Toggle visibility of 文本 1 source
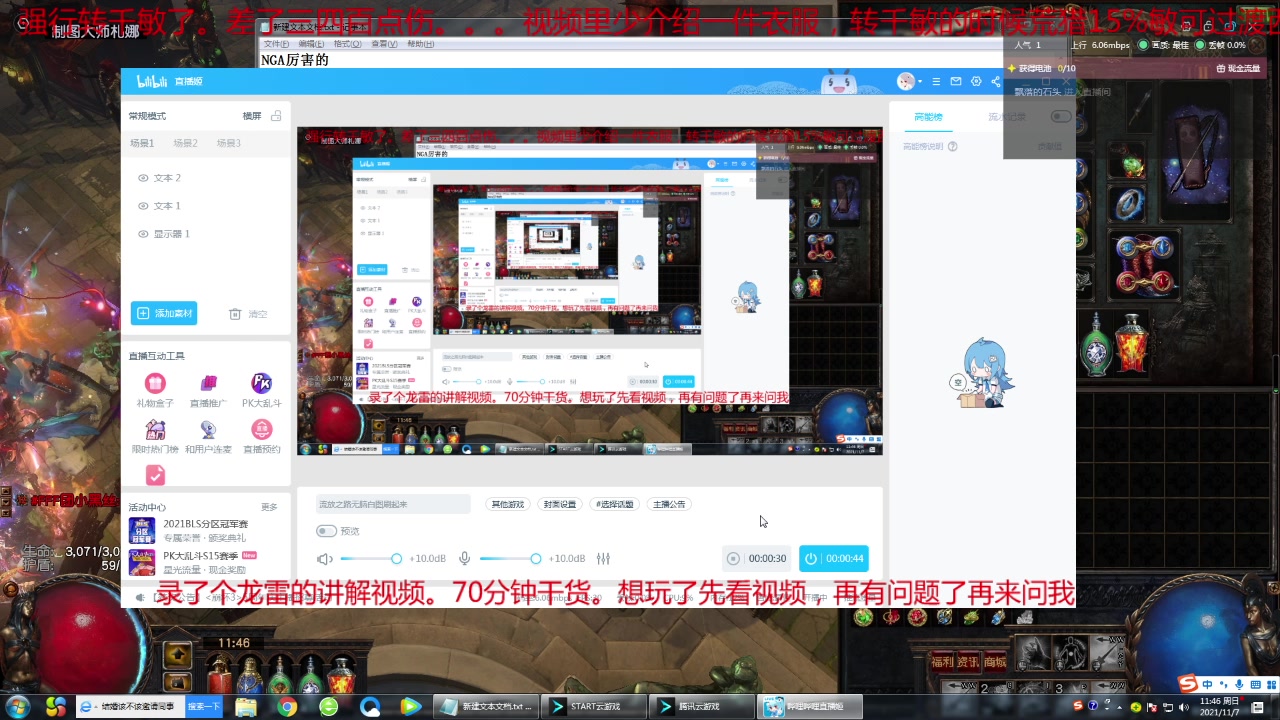Image resolution: width=1280 pixels, height=720 pixels. pyautogui.click(x=143, y=206)
